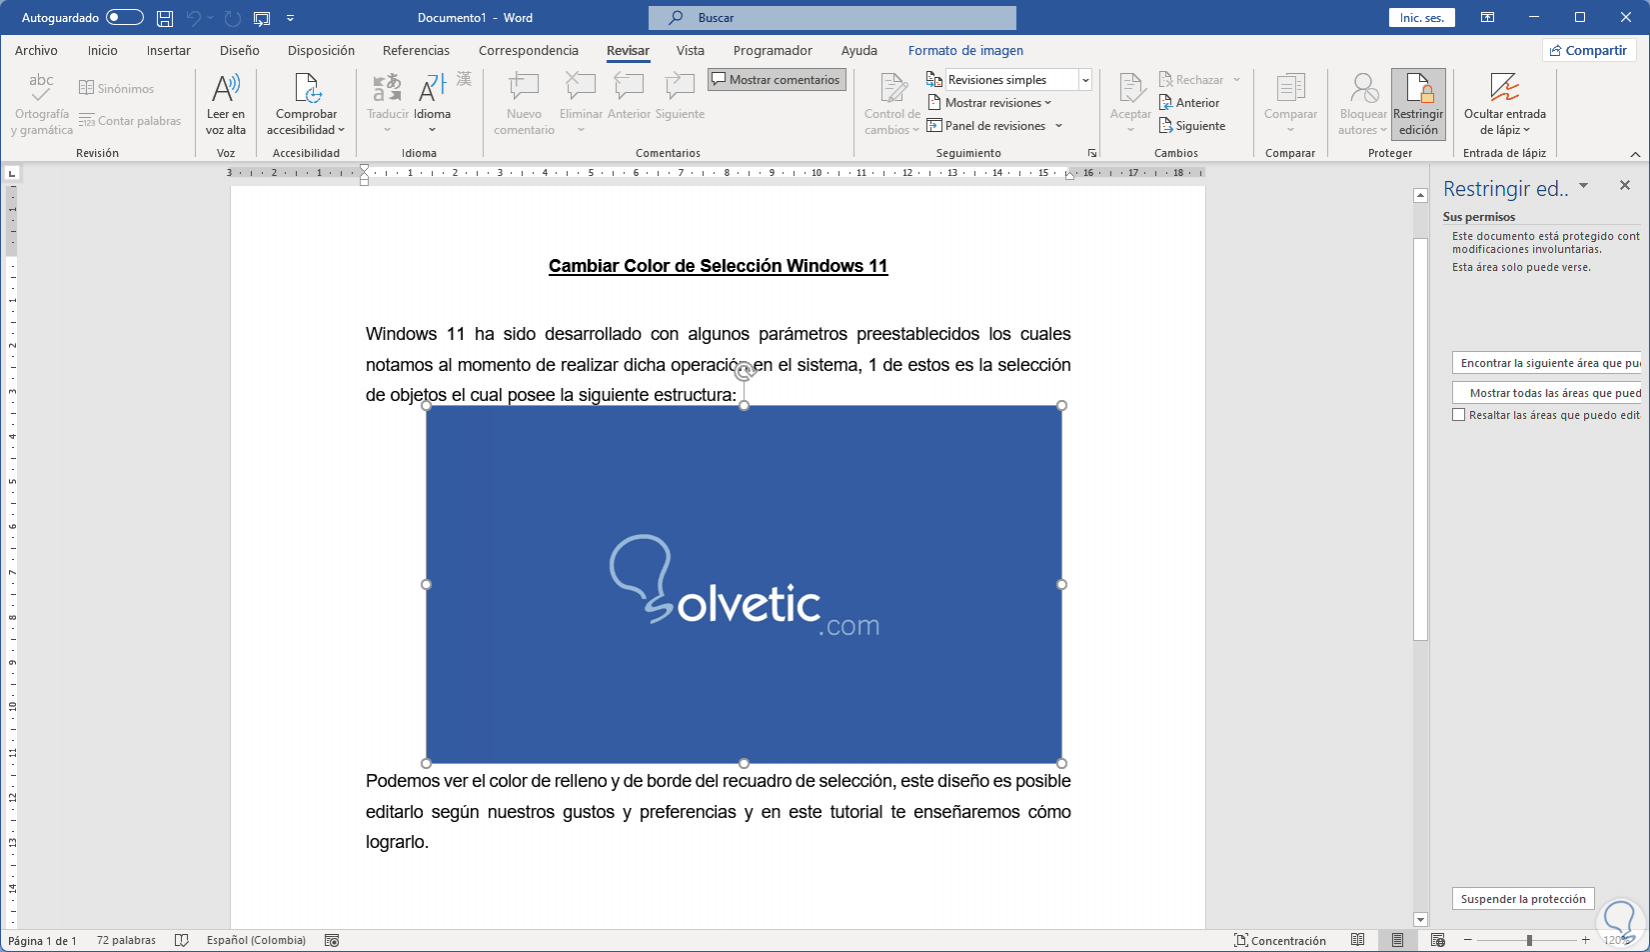
Task: Click Bloquear autores icon
Action: [x=1363, y=88]
